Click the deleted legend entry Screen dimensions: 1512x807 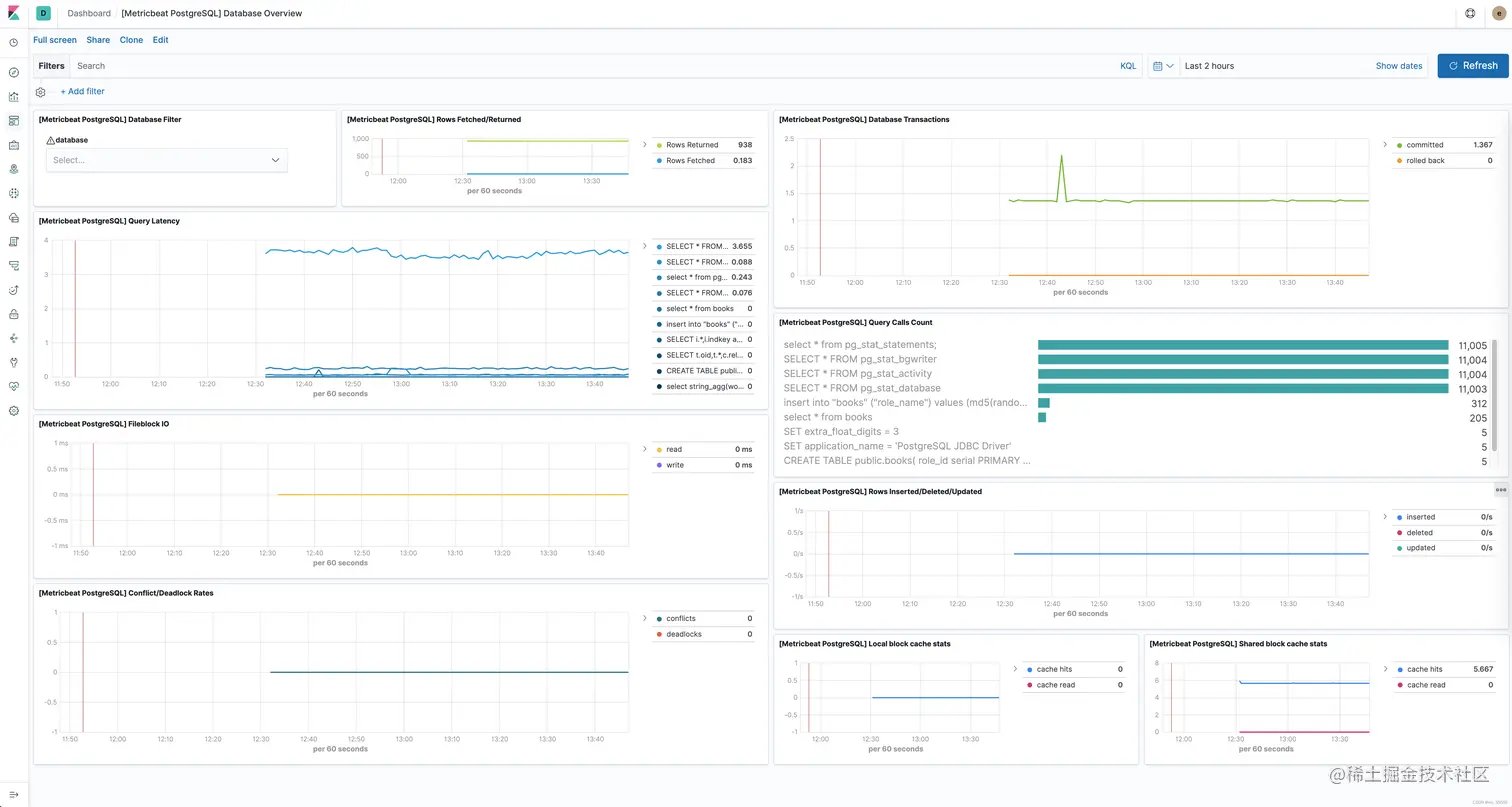click(x=1444, y=533)
